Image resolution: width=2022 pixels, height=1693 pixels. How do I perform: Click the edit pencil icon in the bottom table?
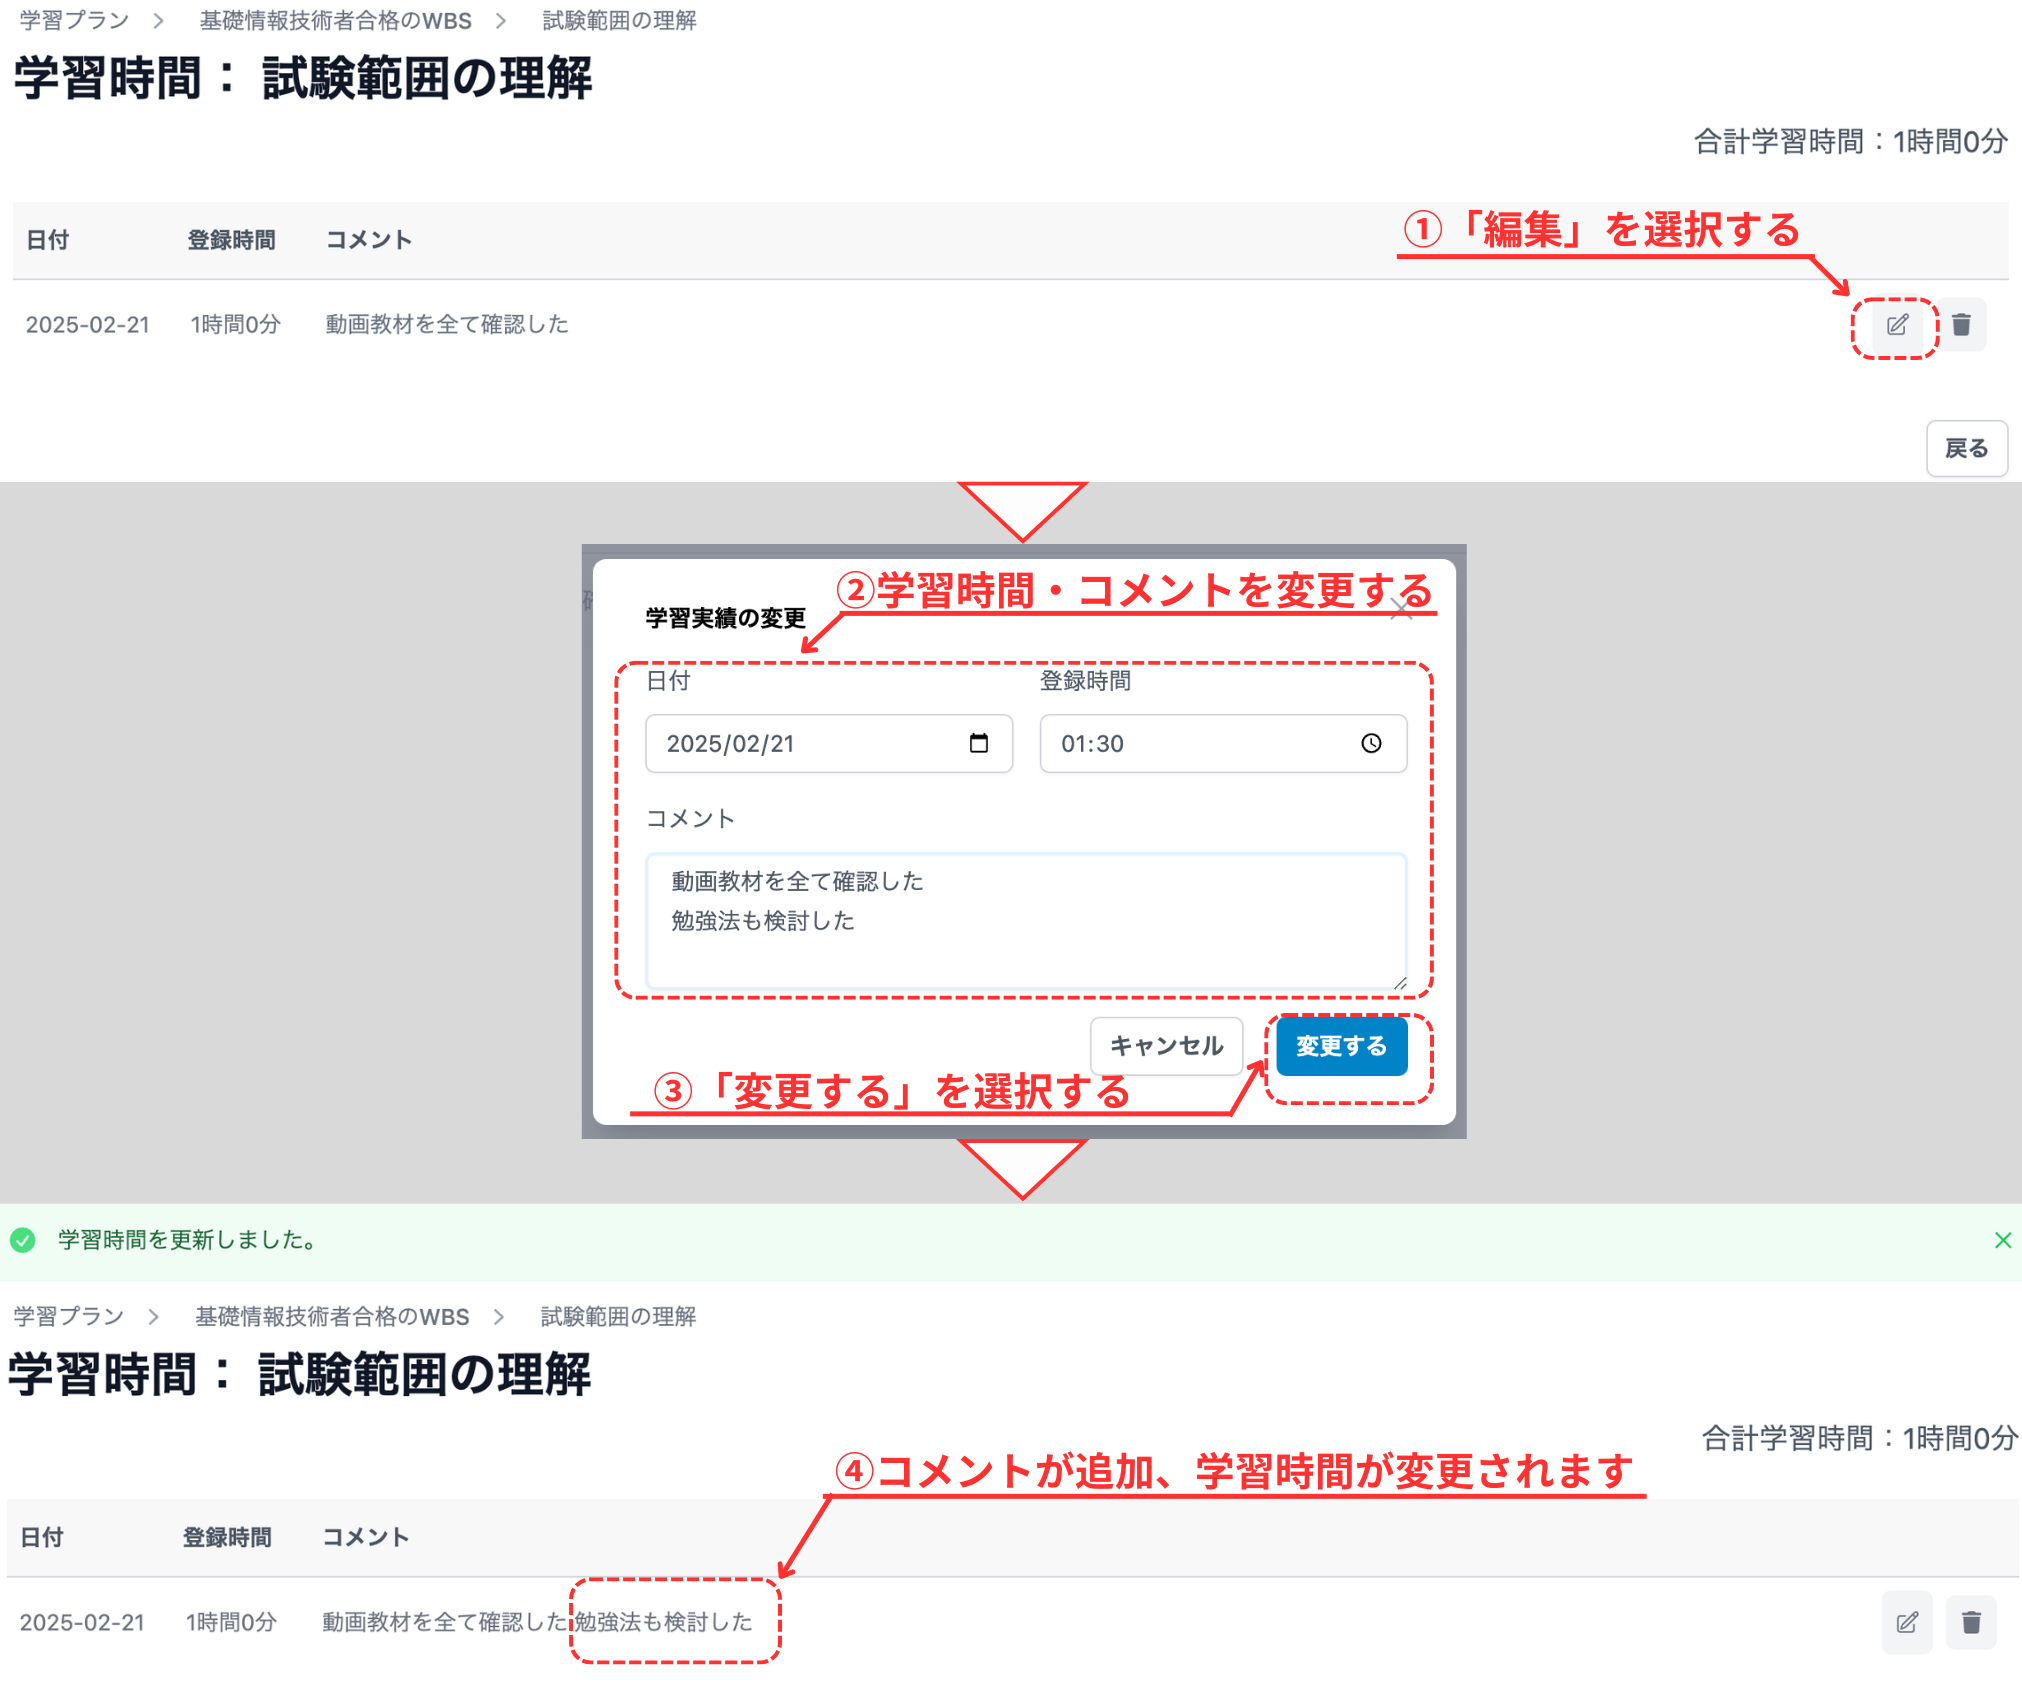click(x=1906, y=1622)
